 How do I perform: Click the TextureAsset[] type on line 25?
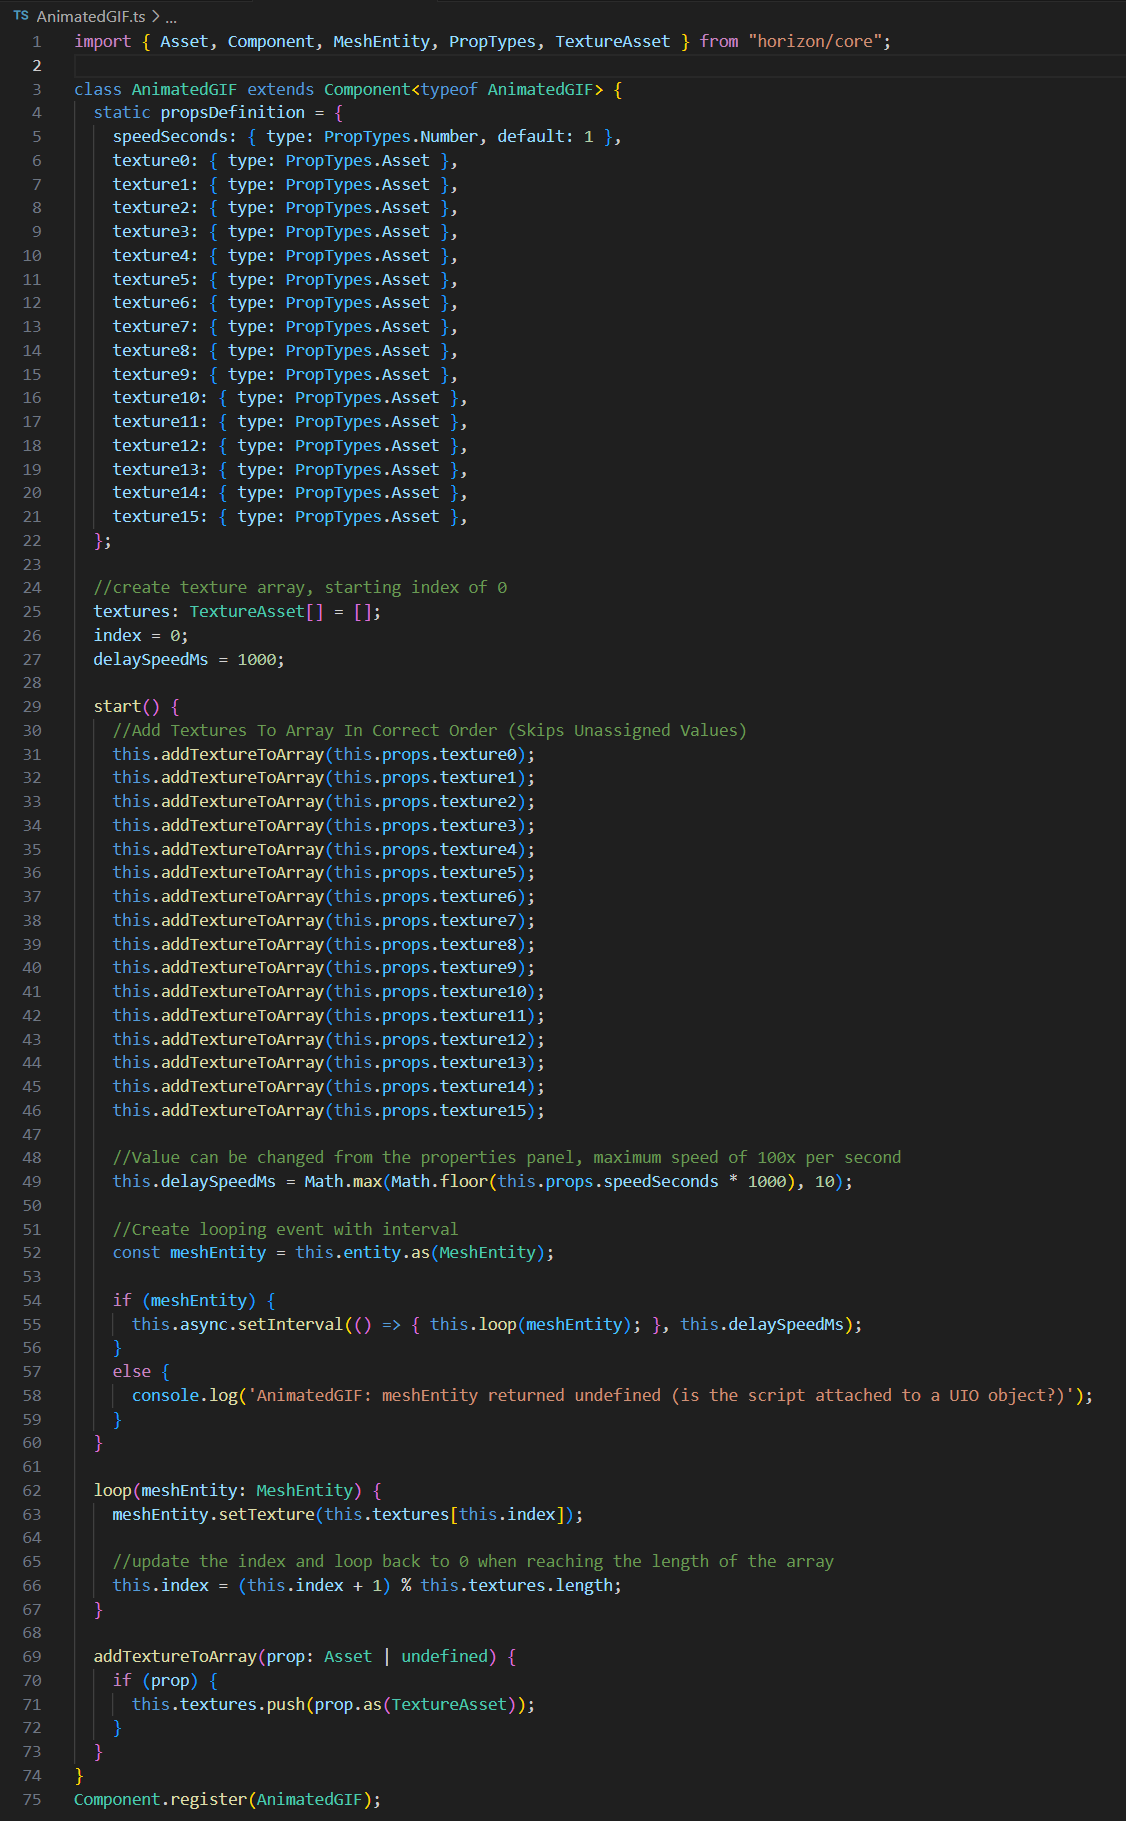point(257,612)
